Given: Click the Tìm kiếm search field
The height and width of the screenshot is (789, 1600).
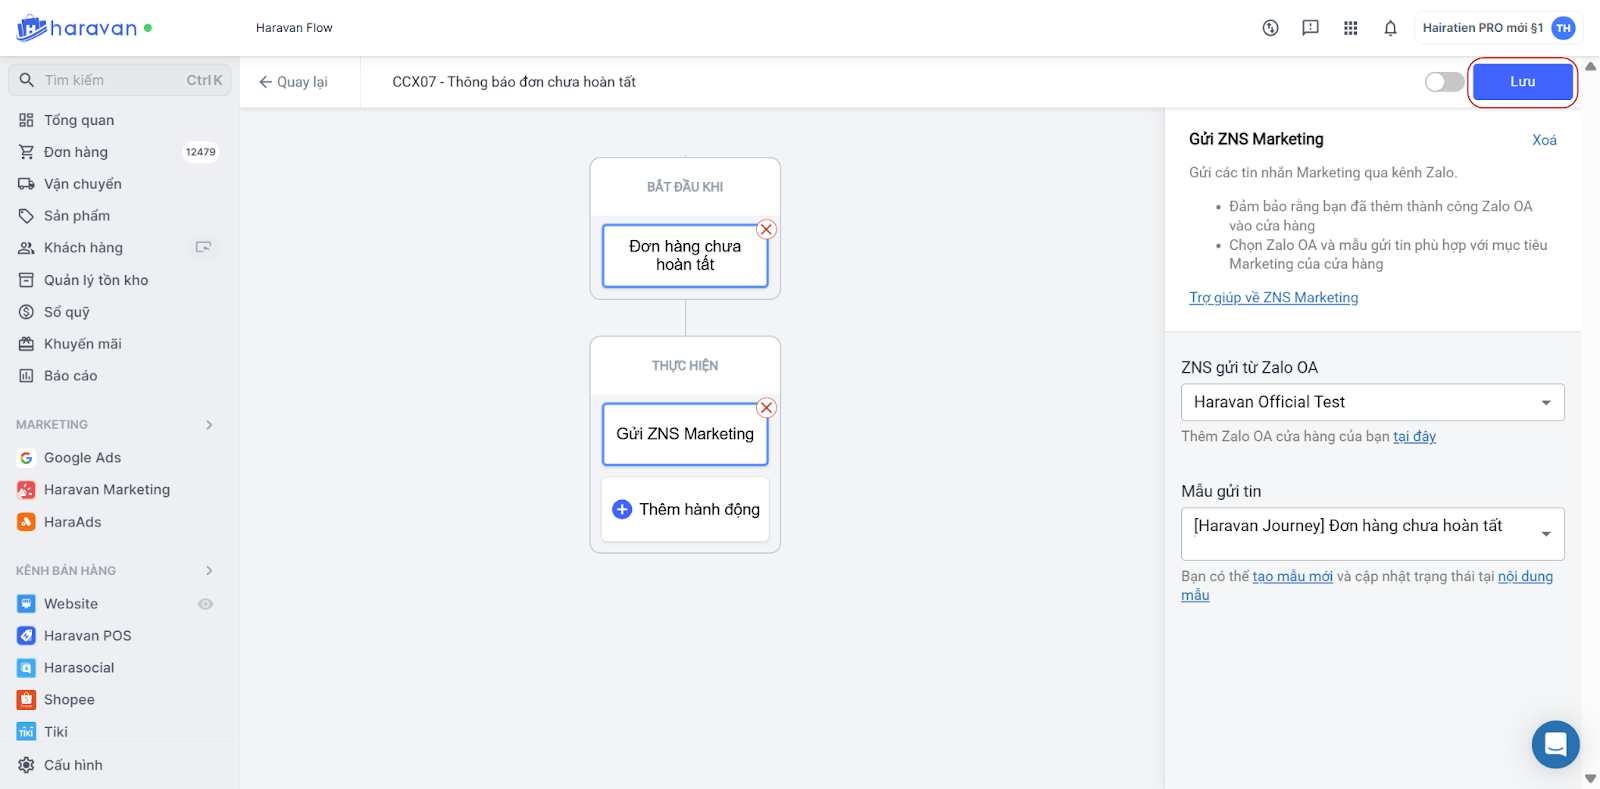Looking at the screenshot, I should point(120,80).
